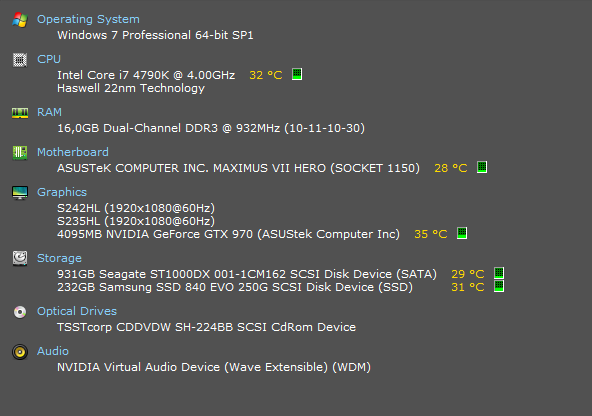Open the Operating System section link

coord(88,19)
